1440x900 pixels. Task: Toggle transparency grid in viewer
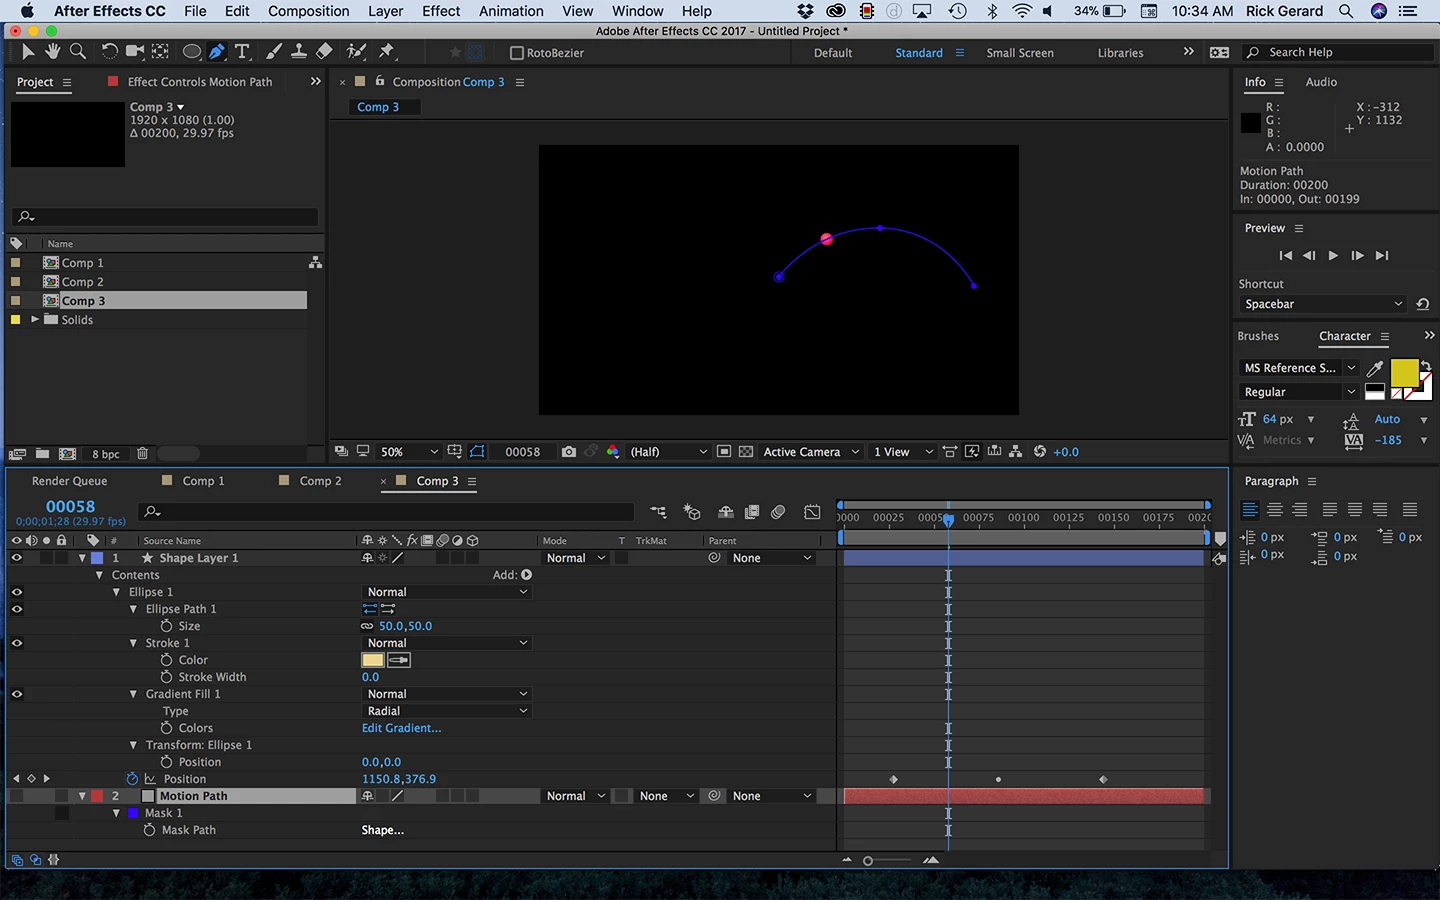746,452
